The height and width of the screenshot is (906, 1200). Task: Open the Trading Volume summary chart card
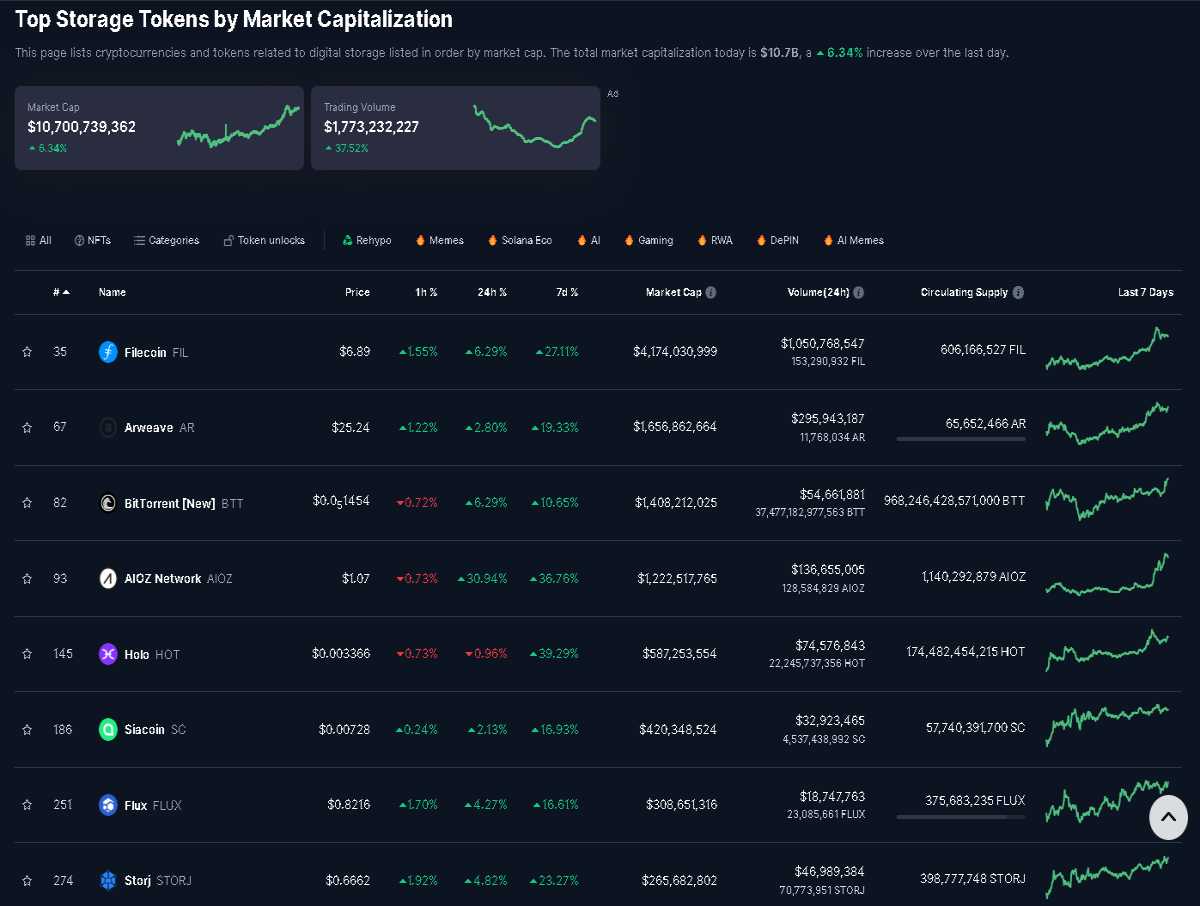click(456, 128)
